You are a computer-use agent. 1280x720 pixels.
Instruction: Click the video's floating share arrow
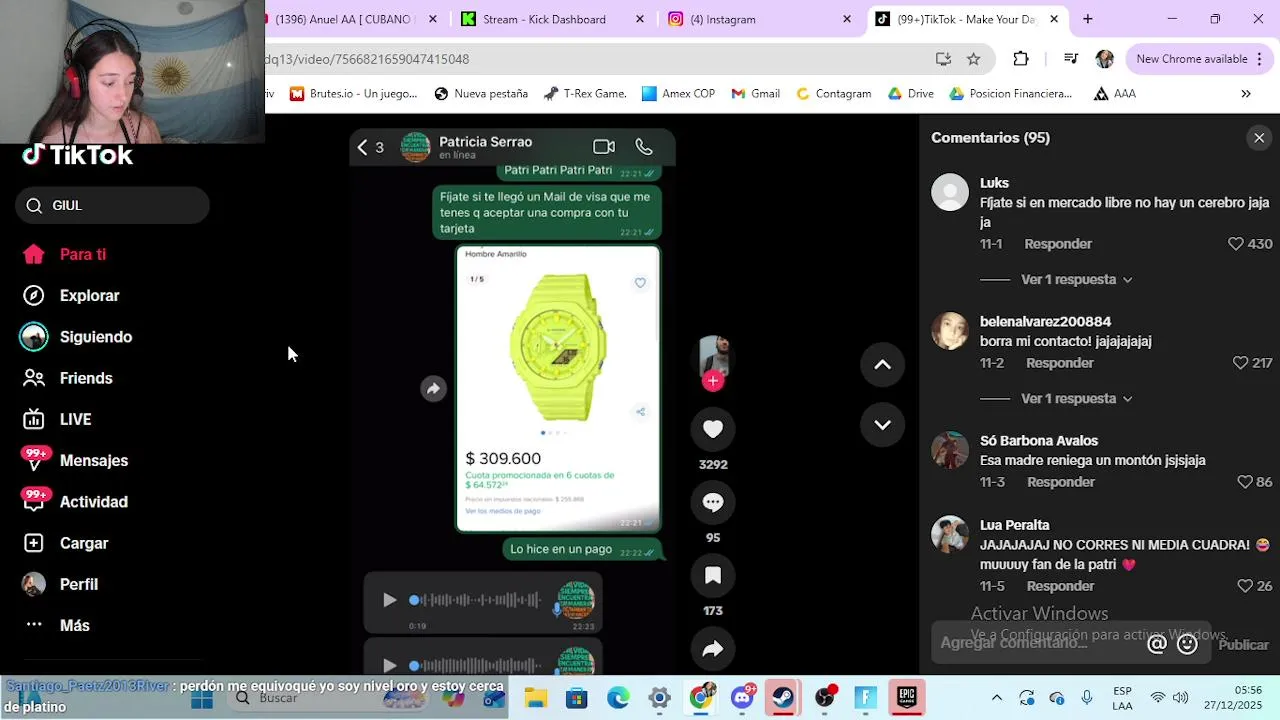tap(433, 389)
